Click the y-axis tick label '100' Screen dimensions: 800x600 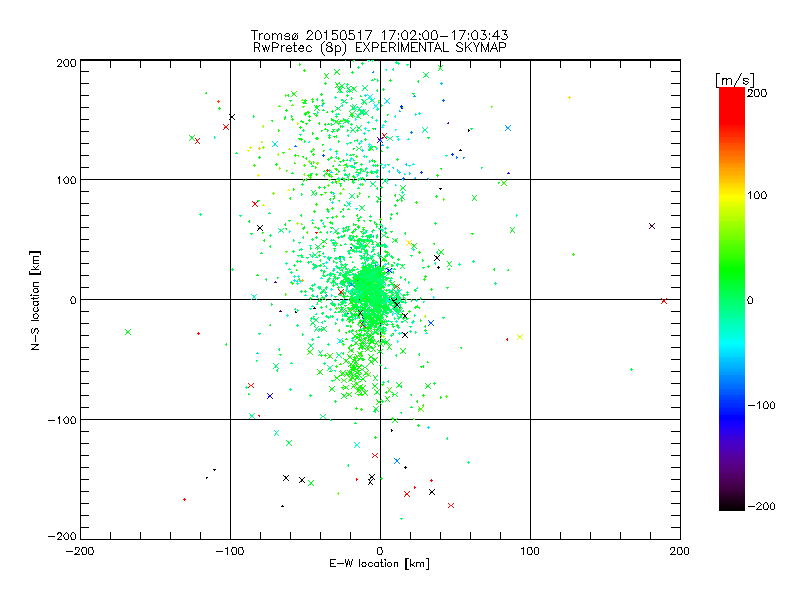coord(66,181)
